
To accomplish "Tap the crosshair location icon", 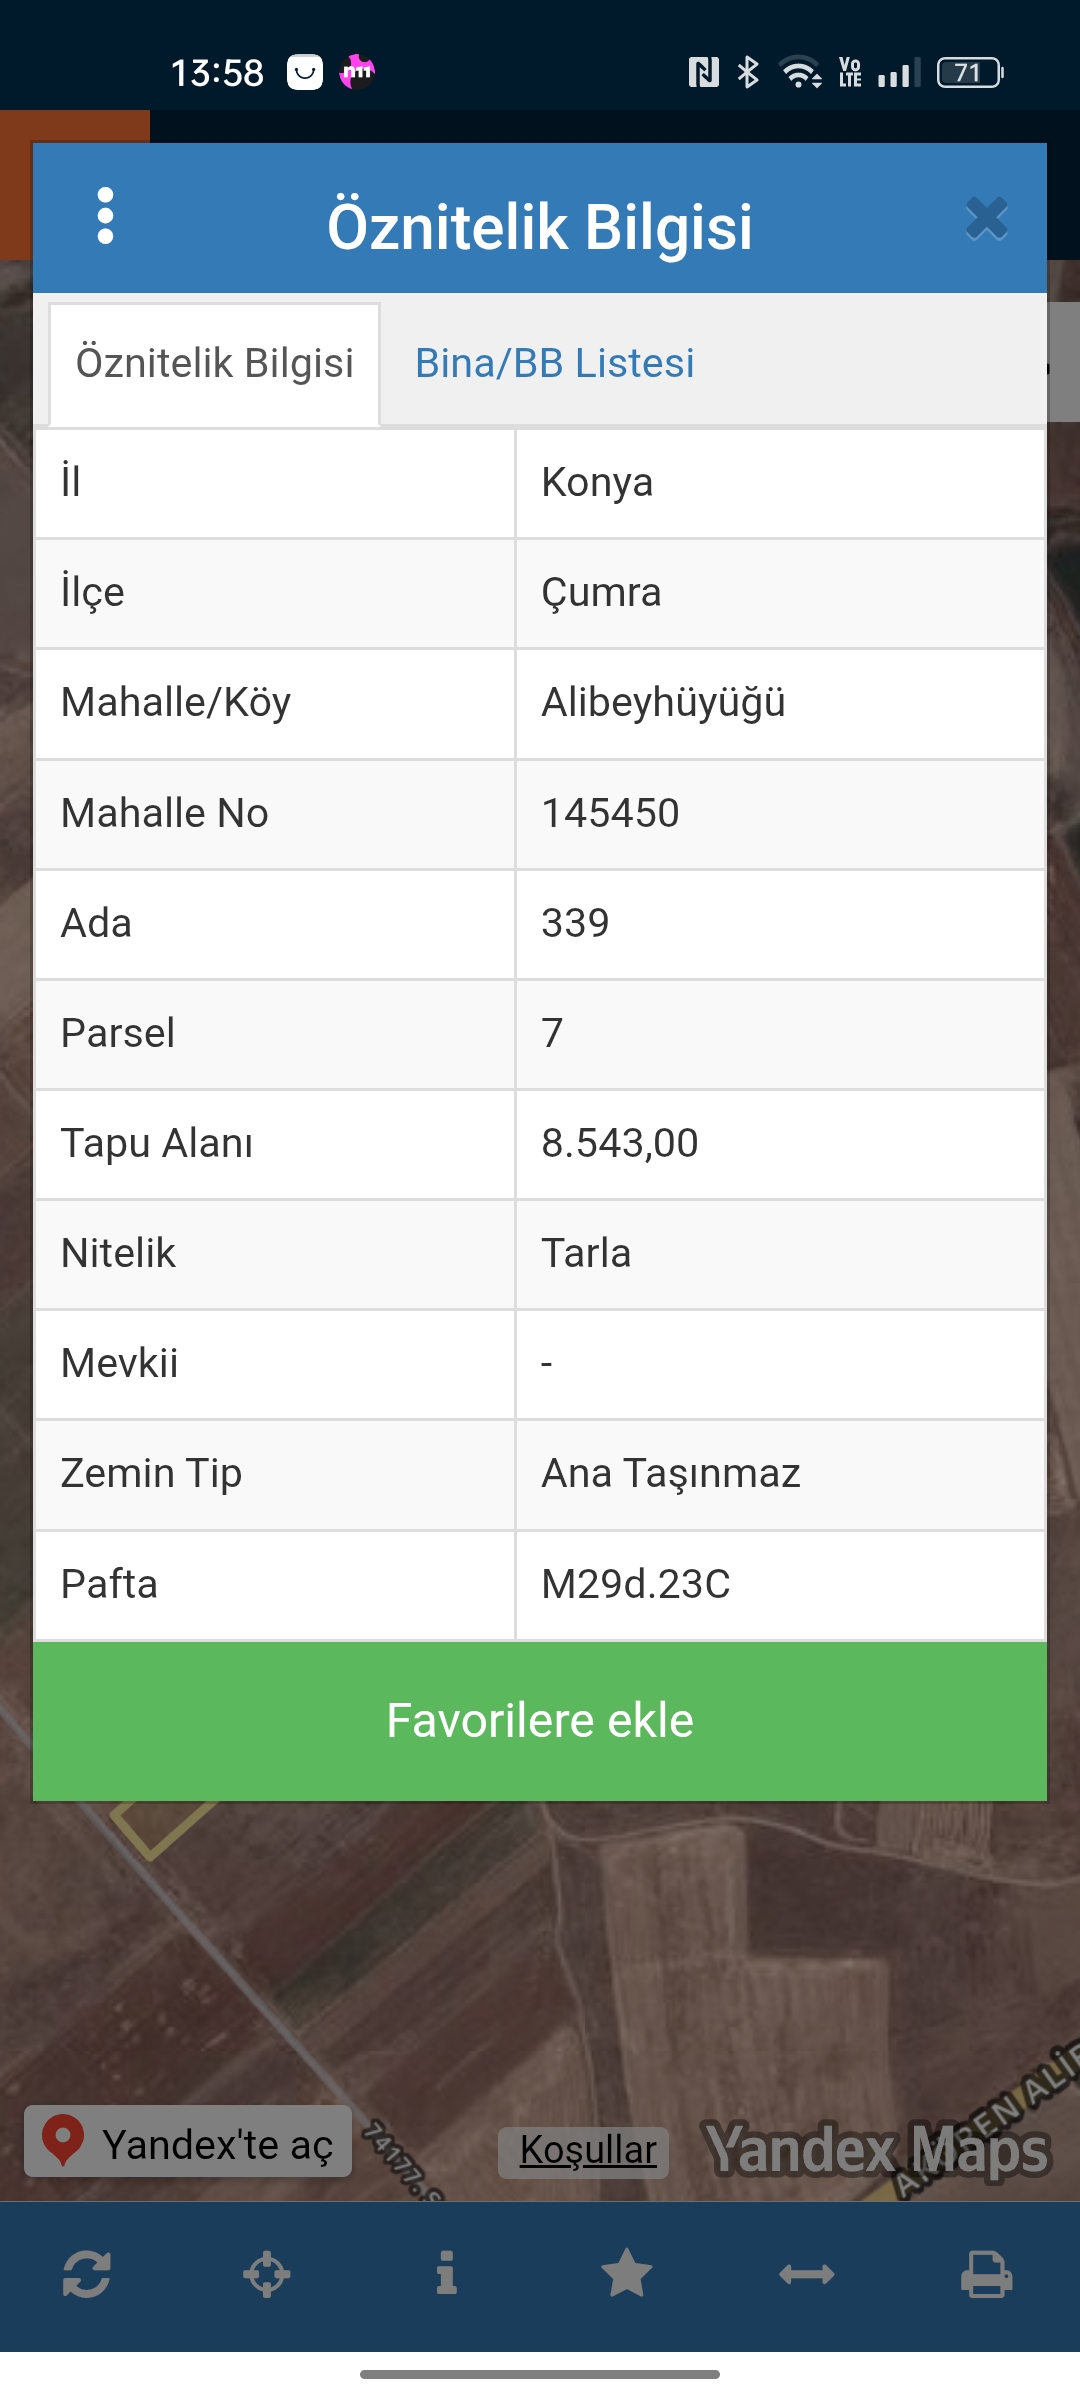I will click(267, 2275).
